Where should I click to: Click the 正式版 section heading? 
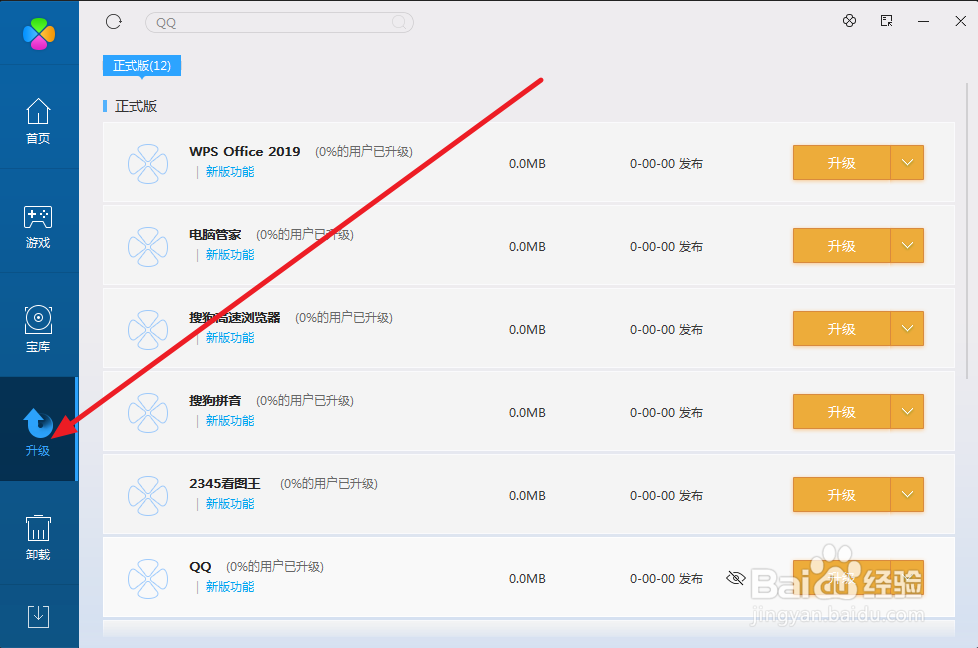point(136,106)
